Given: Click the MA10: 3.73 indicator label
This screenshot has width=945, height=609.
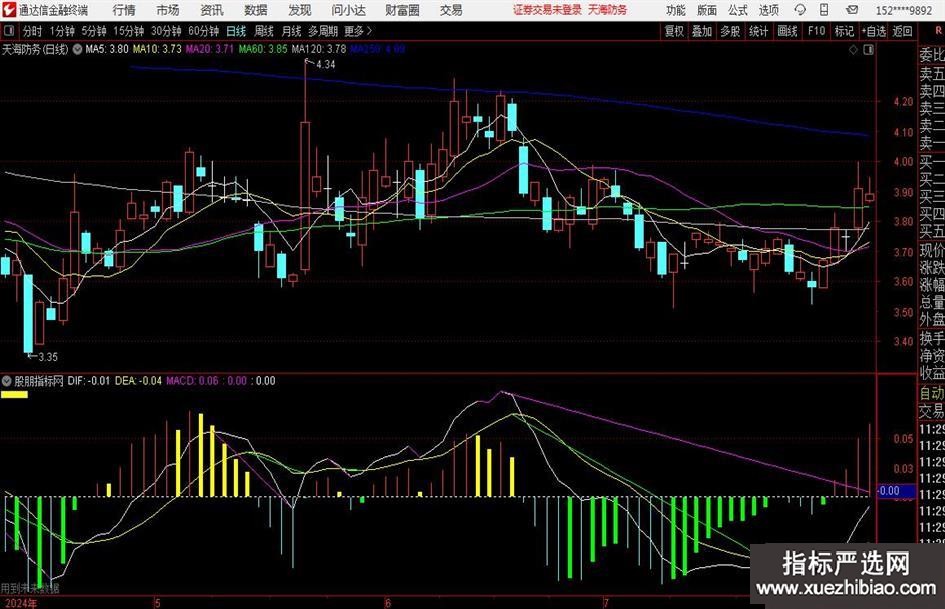Looking at the screenshot, I should coord(157,49).
